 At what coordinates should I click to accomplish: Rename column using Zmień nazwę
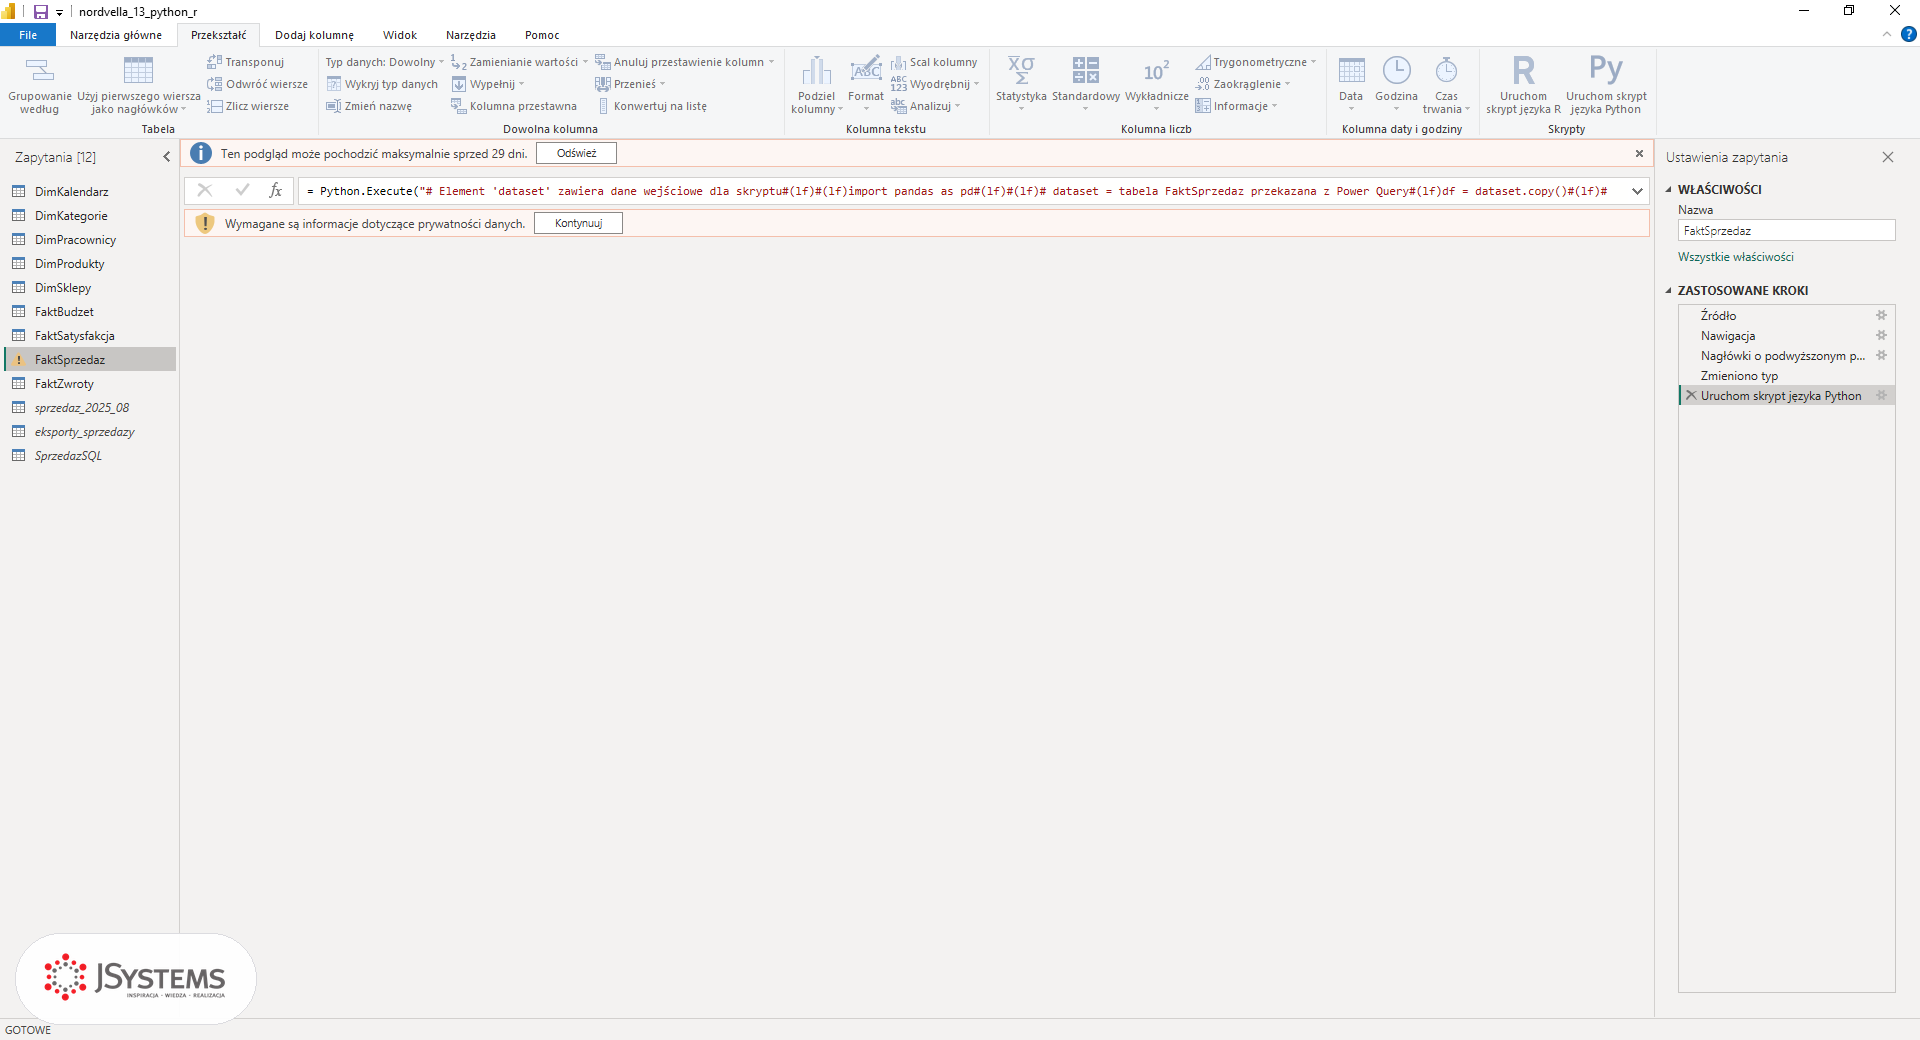[x=369, y=106]
